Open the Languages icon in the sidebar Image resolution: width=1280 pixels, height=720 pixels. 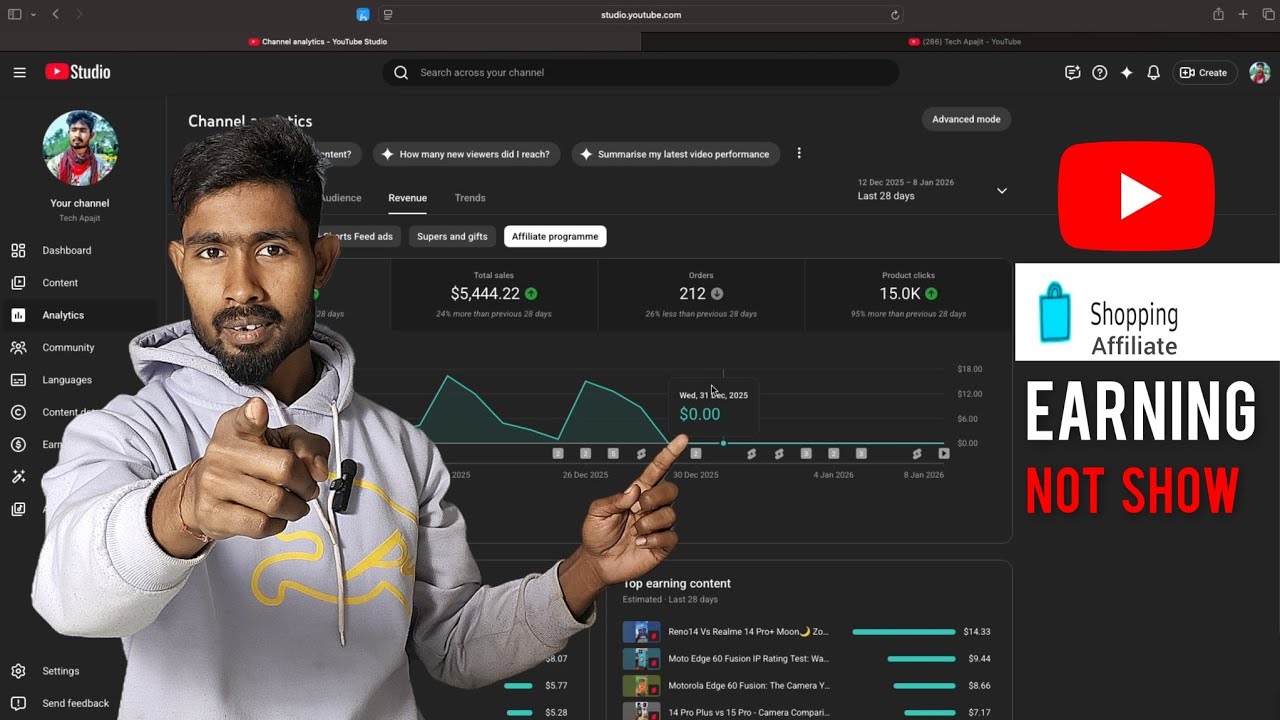pyautogui.click(x=18, y=380)
